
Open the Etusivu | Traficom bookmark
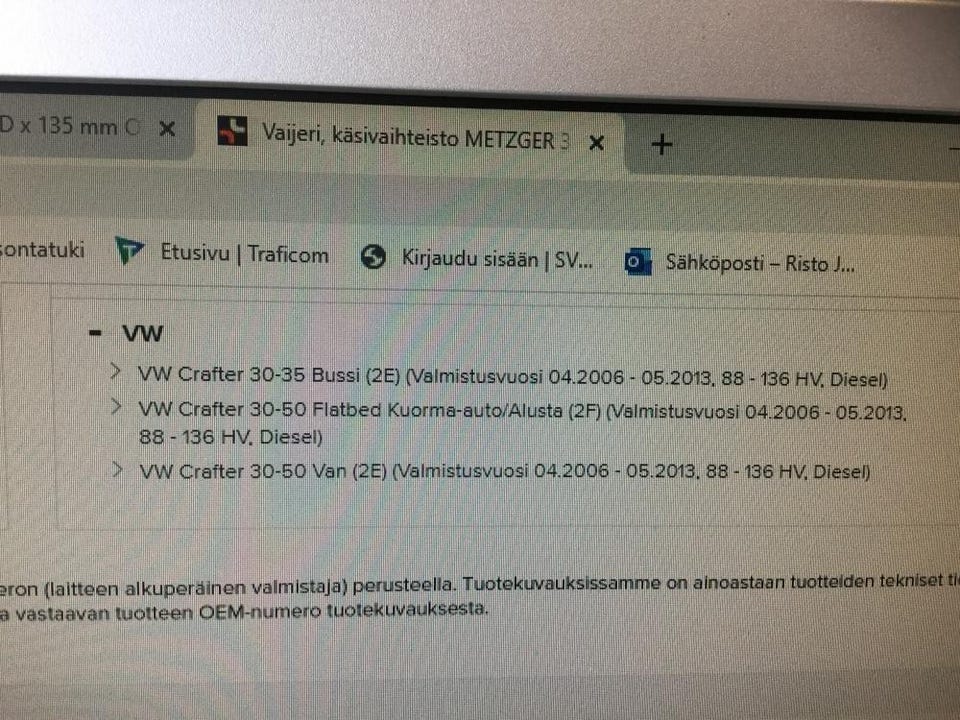[244, 253]
